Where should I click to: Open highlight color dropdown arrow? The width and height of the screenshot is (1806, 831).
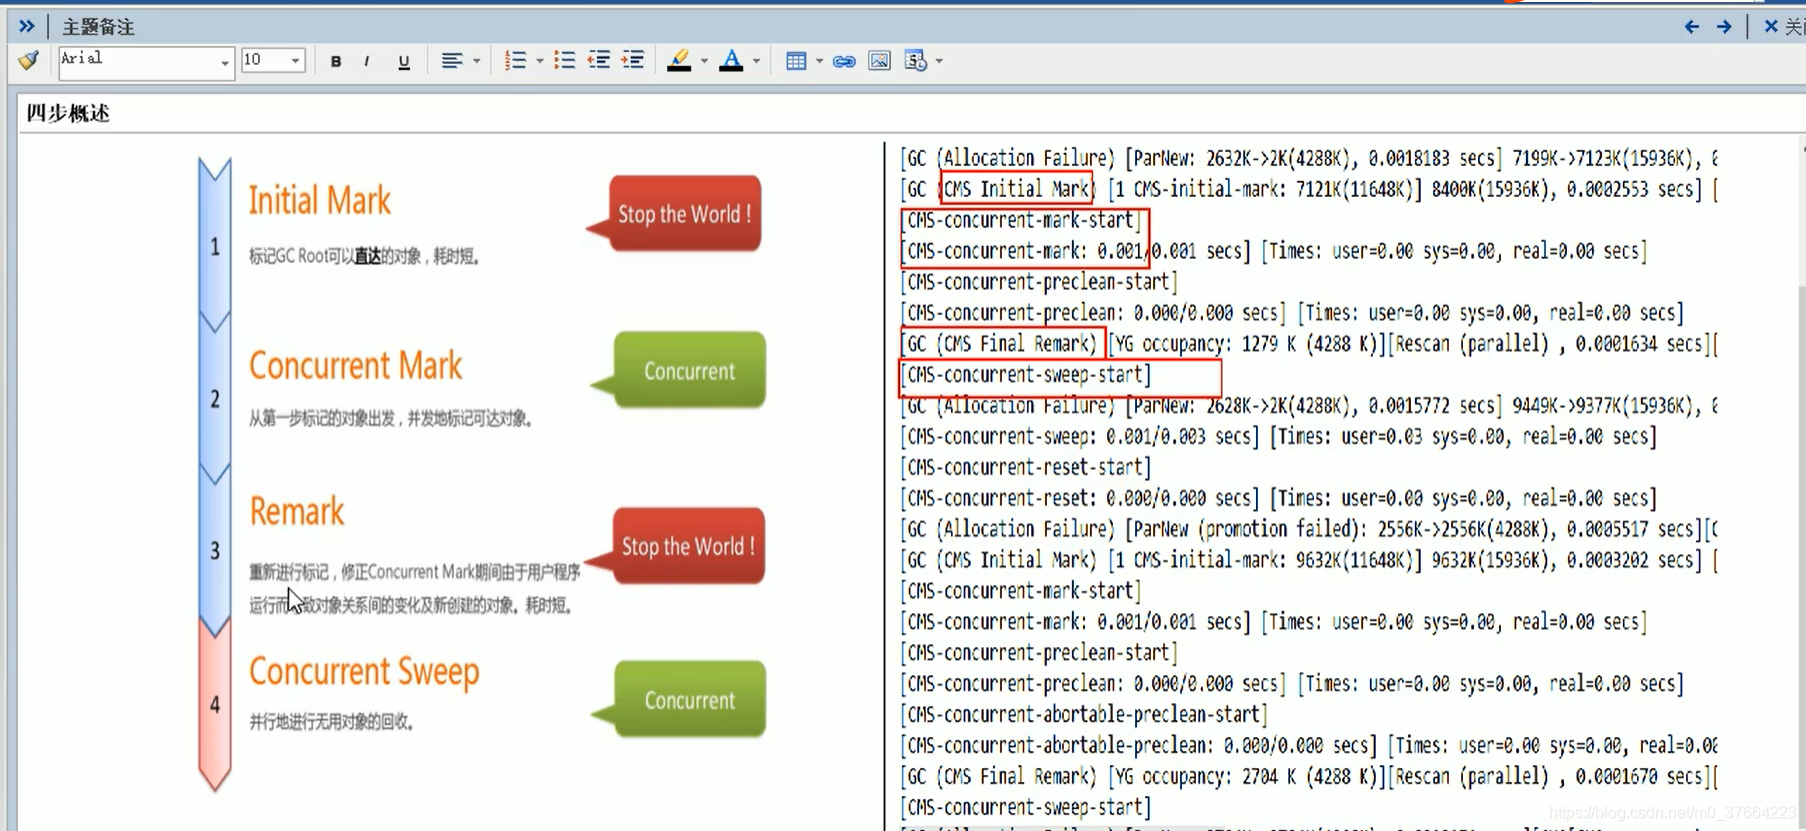tap(704, 62)
